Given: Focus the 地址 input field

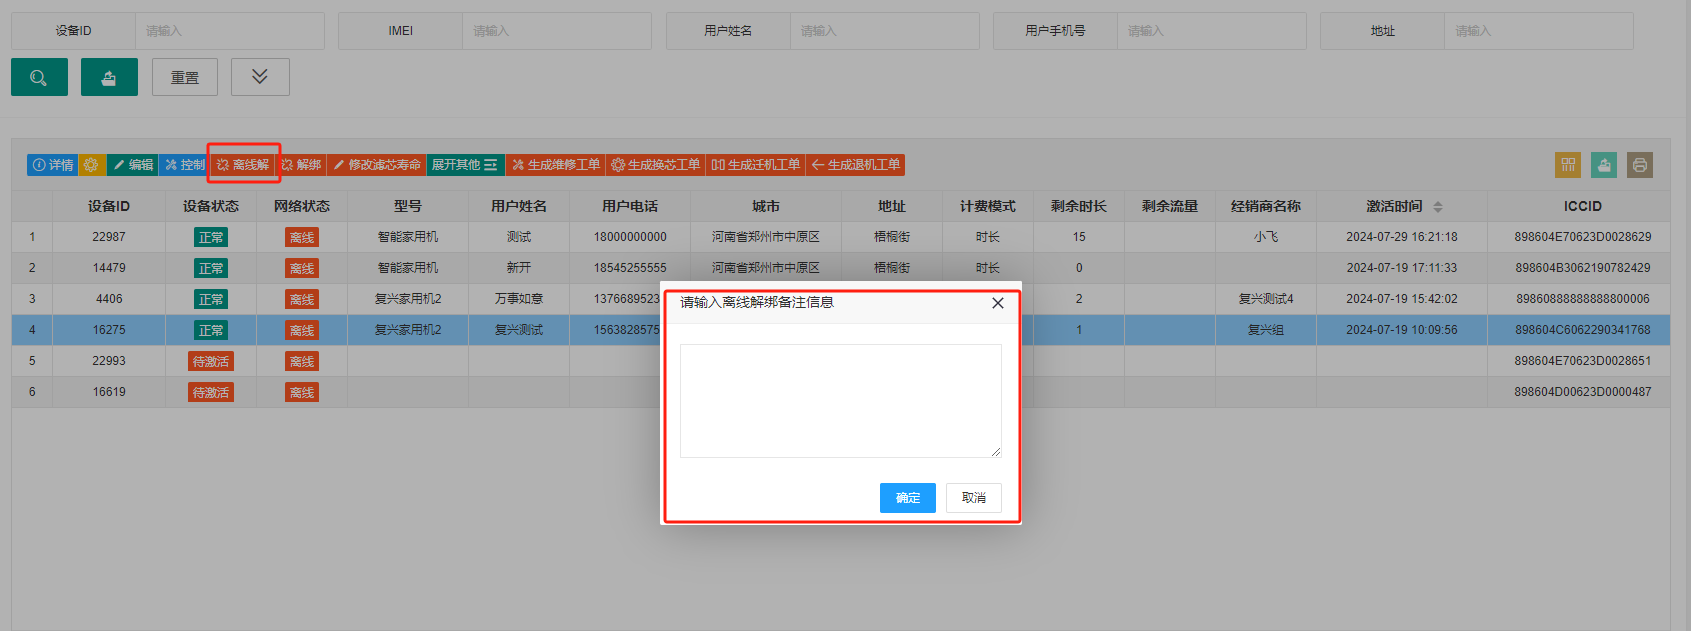Looking at the screenshot, I should [1539, 31].
